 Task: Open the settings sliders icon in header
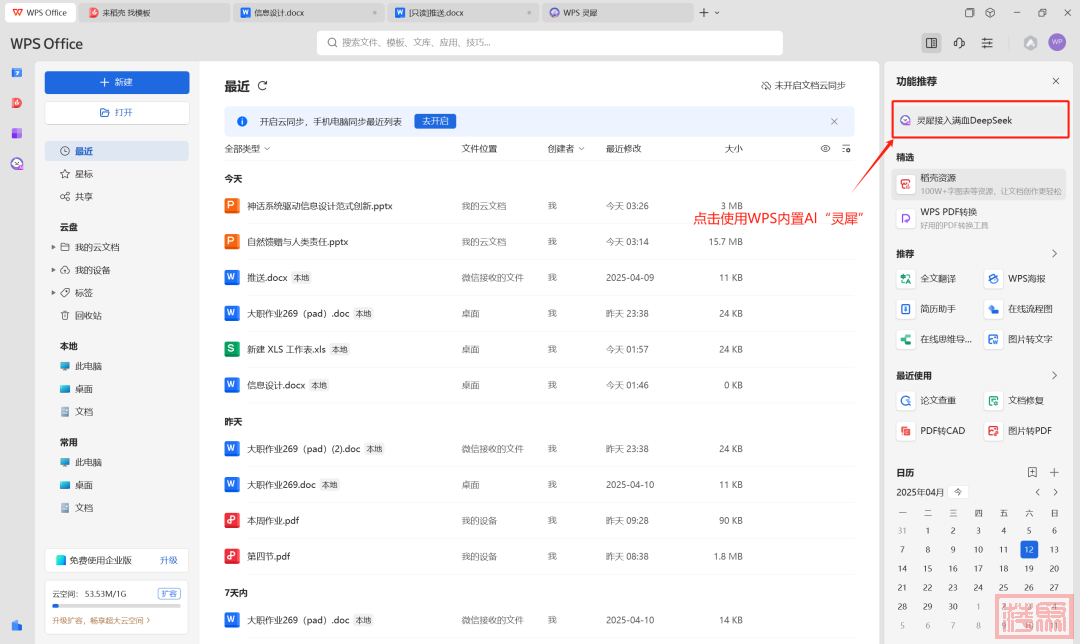pyautogui.click(x=987, y=43)
